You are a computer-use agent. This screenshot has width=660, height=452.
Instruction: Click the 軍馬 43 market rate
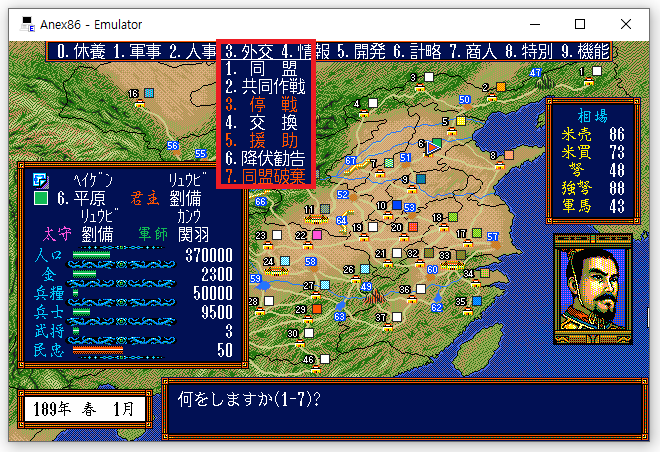593,206
